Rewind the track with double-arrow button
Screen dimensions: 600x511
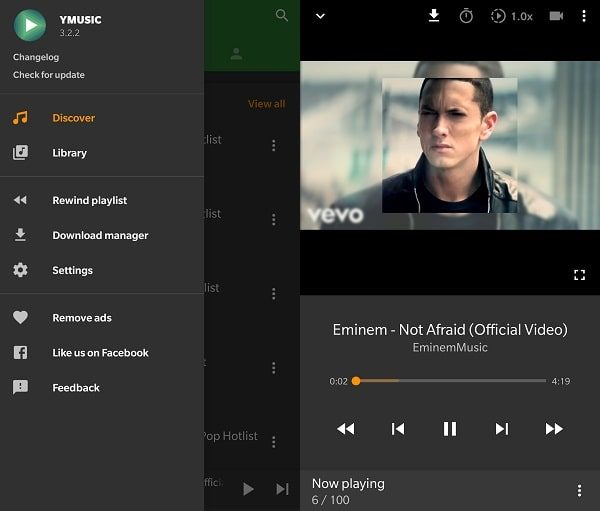click(x=346, y=429)
